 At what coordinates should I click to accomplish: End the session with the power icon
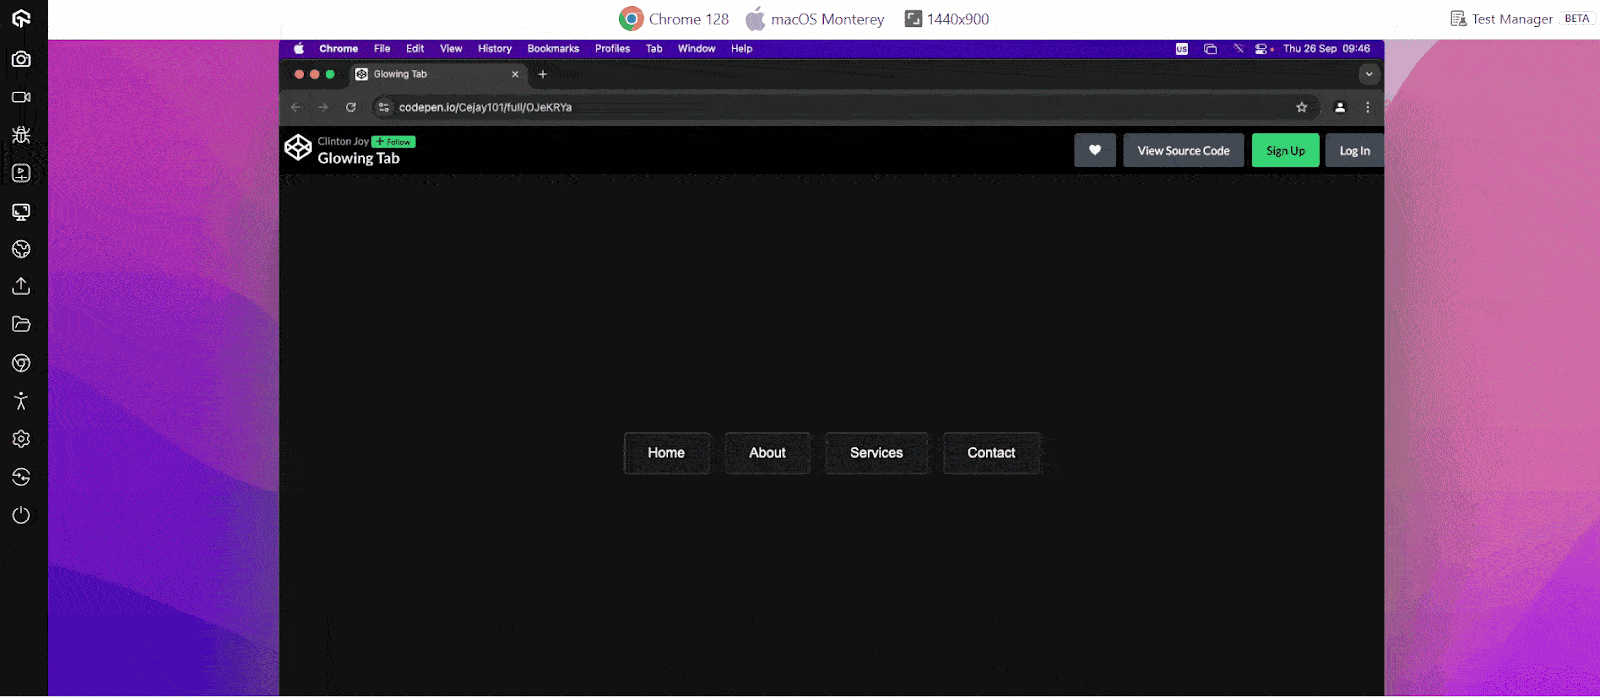pos(21,515)
